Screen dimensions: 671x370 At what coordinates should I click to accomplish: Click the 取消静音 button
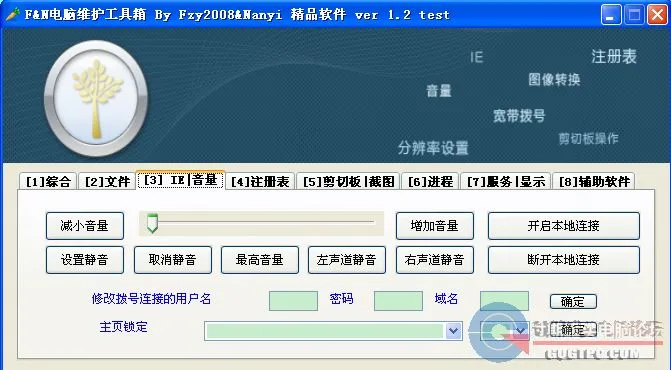[x=172, y=260]
